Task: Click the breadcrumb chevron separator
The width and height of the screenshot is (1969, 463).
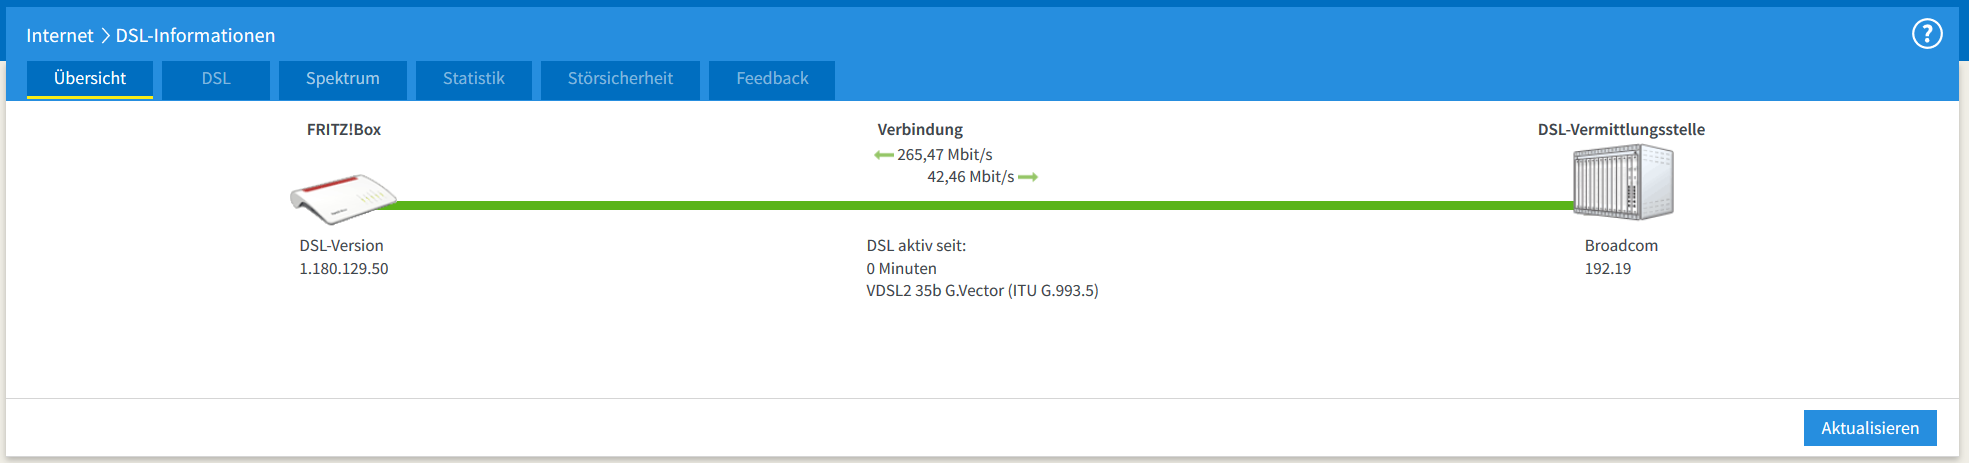Action: pos(105,36)
